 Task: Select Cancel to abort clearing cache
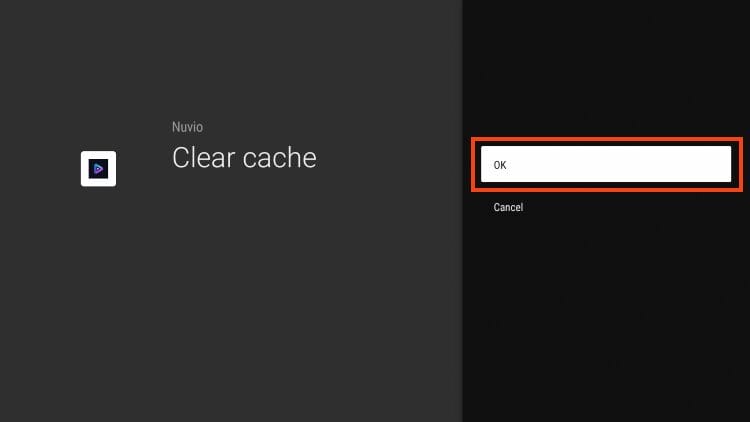508,207
